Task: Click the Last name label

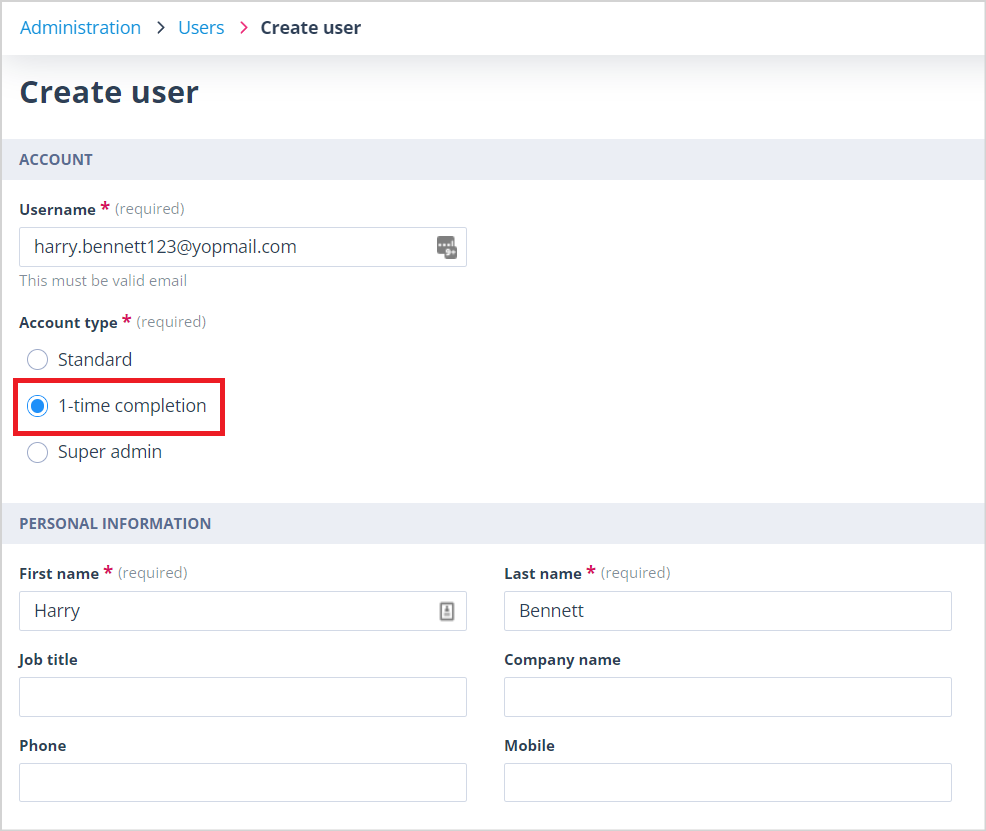Action: [543, 573]
